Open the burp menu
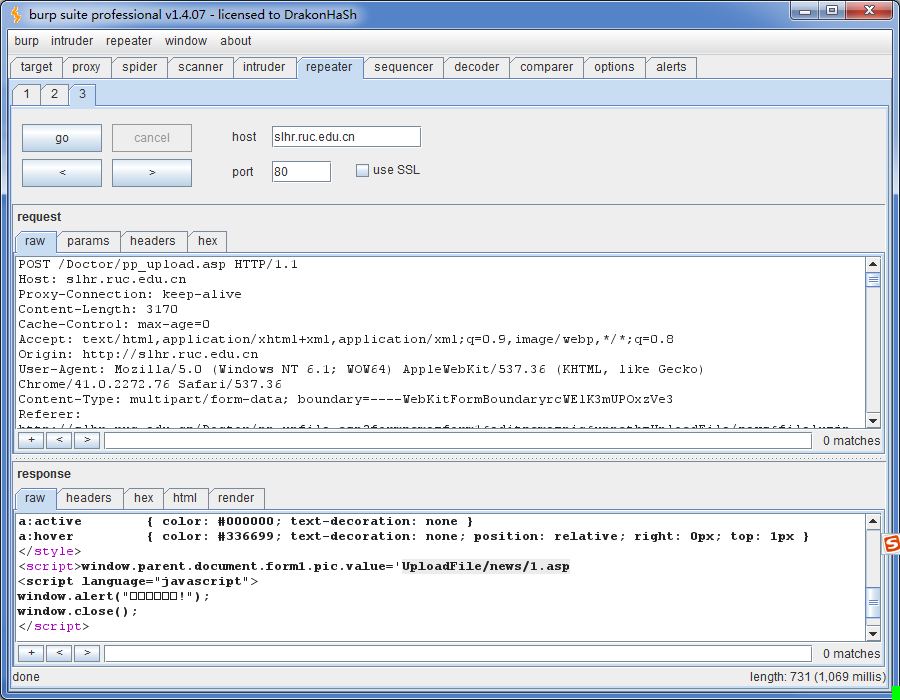 point(26,41)
